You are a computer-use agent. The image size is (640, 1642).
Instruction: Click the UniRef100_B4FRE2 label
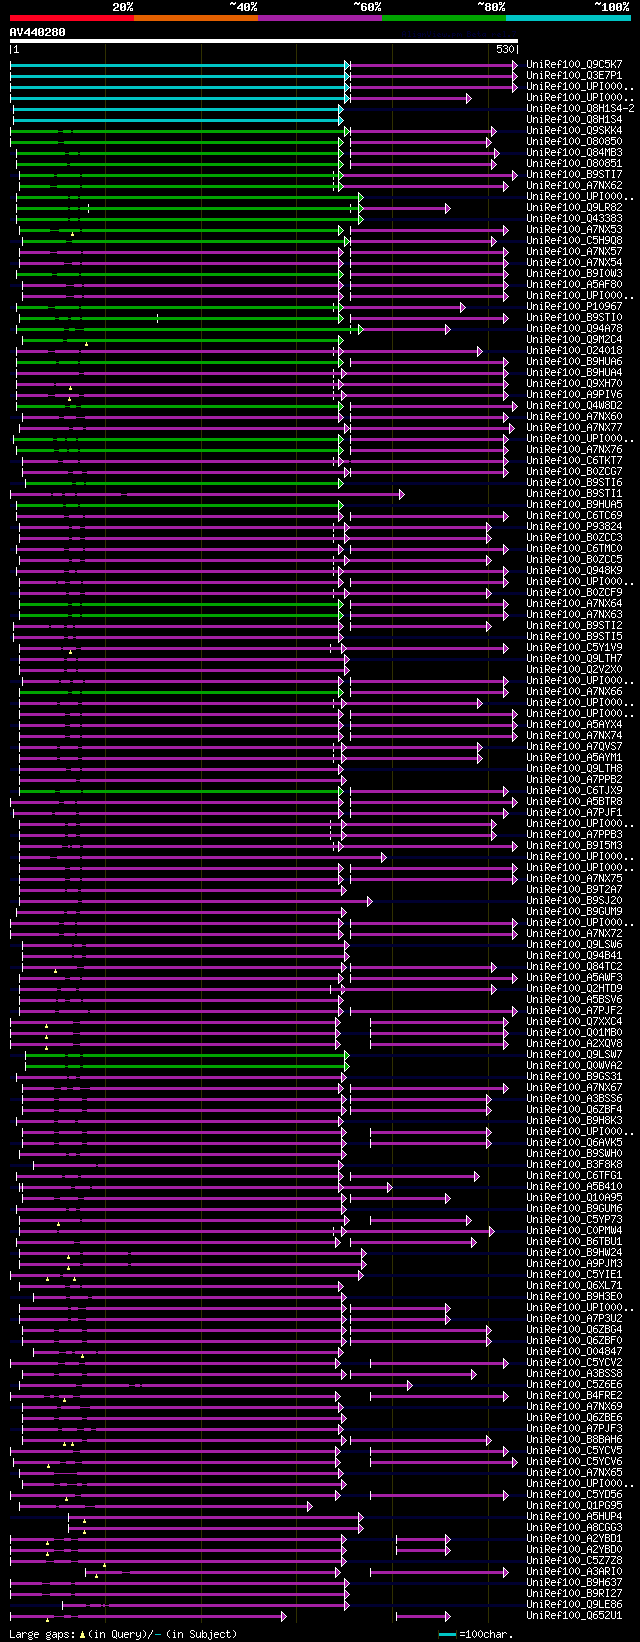(x=574, y=1395)
